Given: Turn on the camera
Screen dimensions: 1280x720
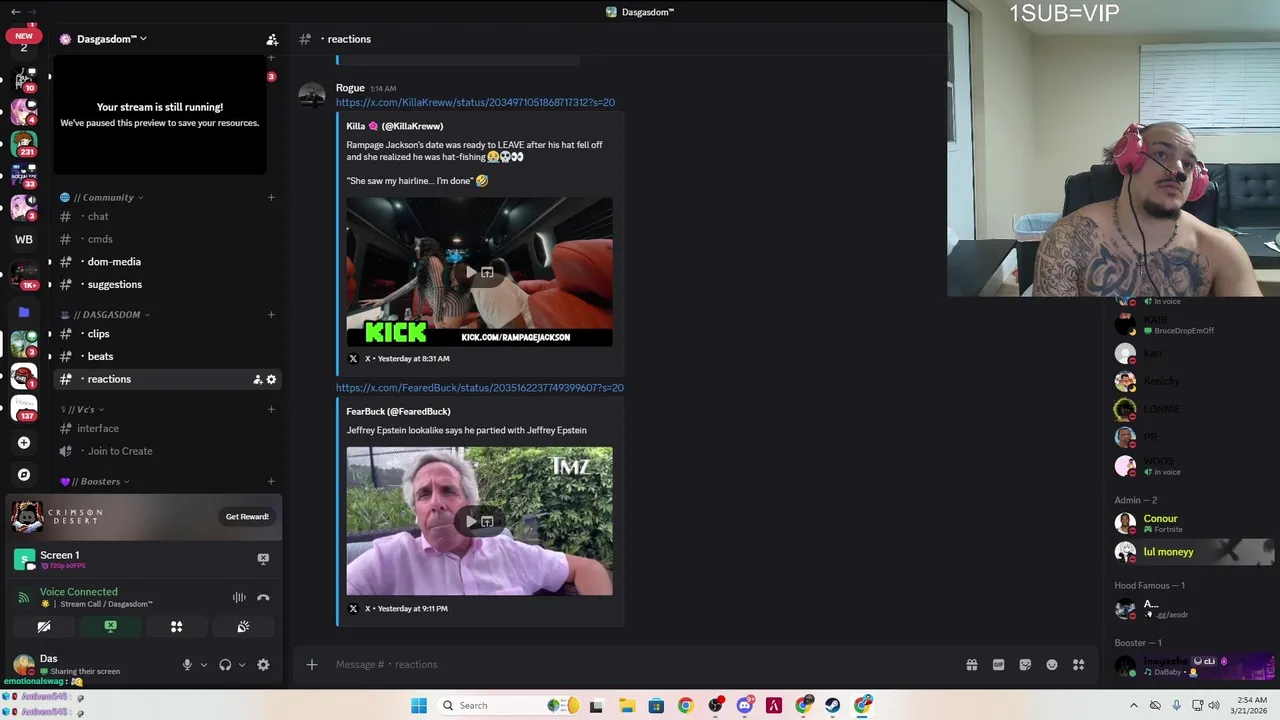Looking at the screenshot, I should pyautogui.click(x=44, y=627).
